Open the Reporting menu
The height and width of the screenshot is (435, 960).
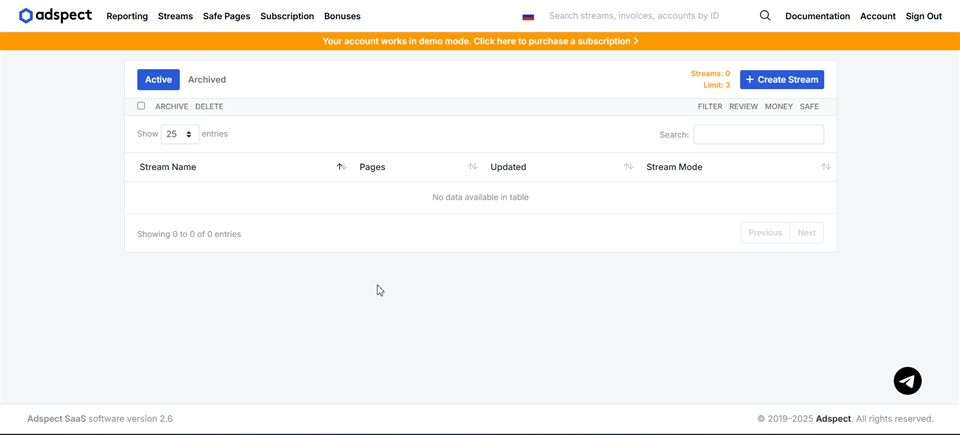click(x=127, y=16)
